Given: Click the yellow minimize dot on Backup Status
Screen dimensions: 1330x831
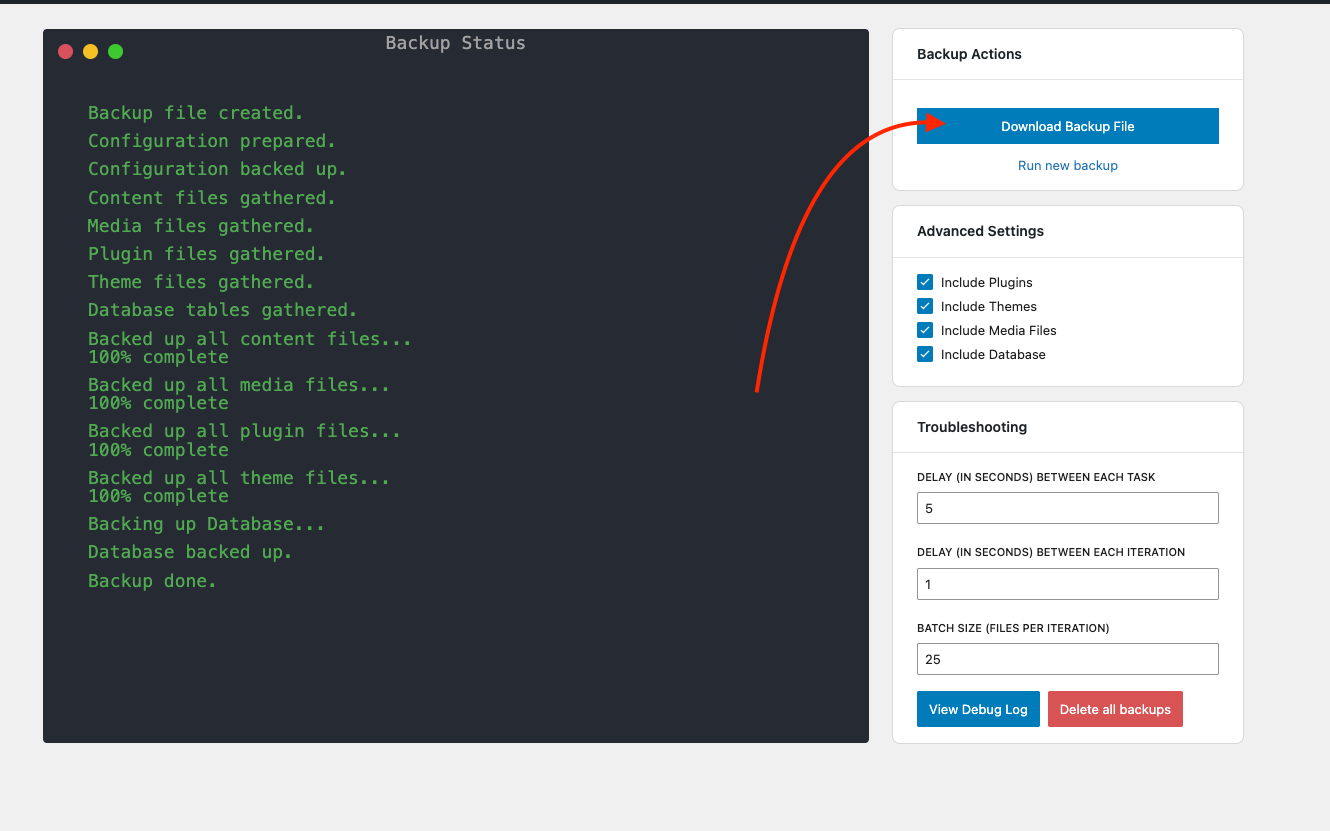Looking at the screenshot, I should 91,51.
